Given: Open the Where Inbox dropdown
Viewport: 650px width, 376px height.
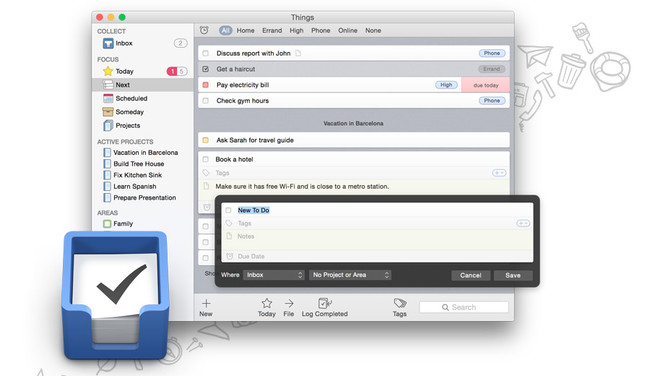Looking at the screenshot, I should tap(274, 275).
